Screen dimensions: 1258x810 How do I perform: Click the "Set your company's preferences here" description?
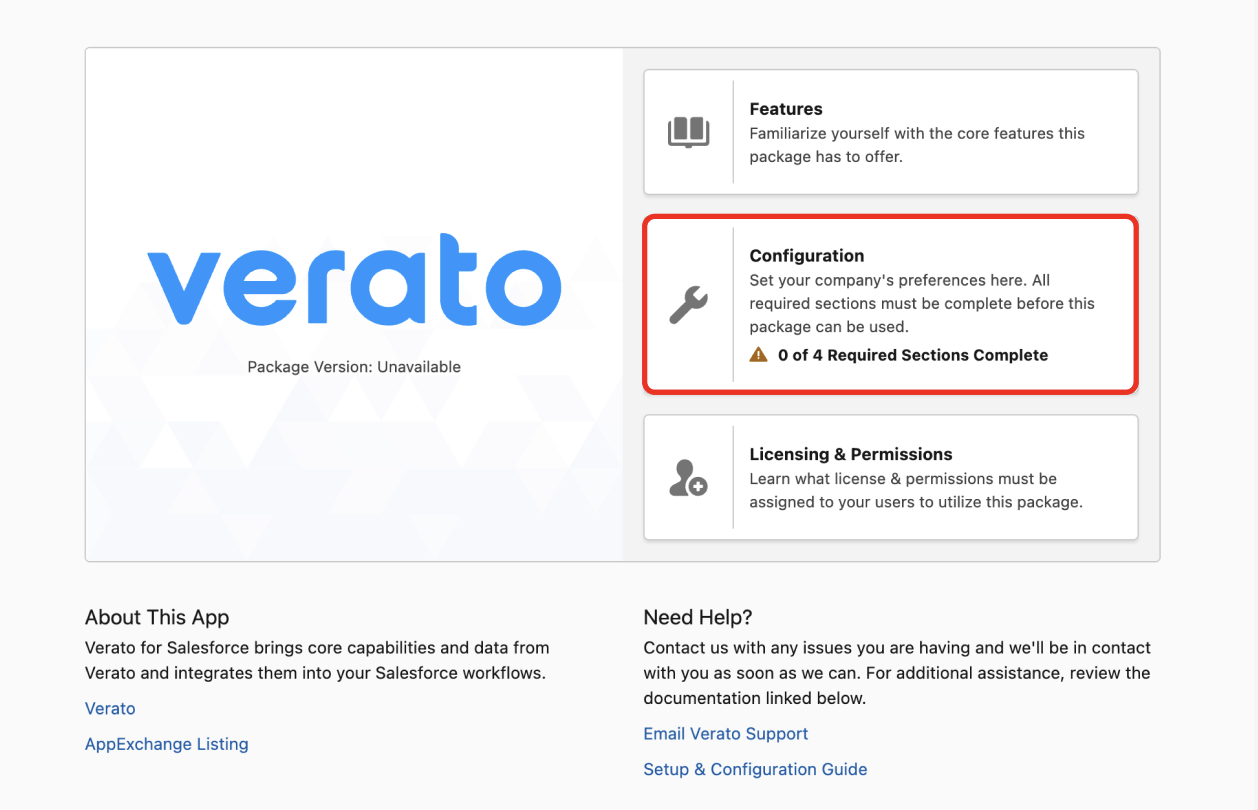pos(922,303)
